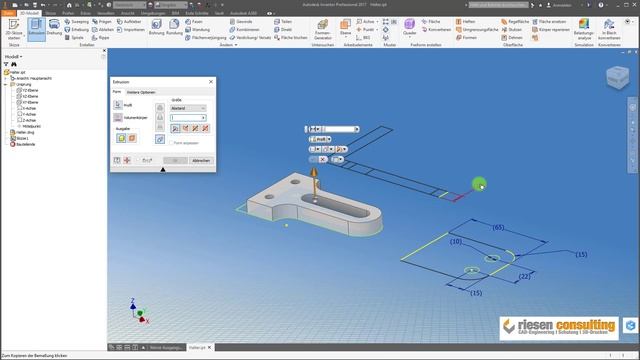Close the Halter.ipt document tab

pyautogui.click(x=210, y=347)
